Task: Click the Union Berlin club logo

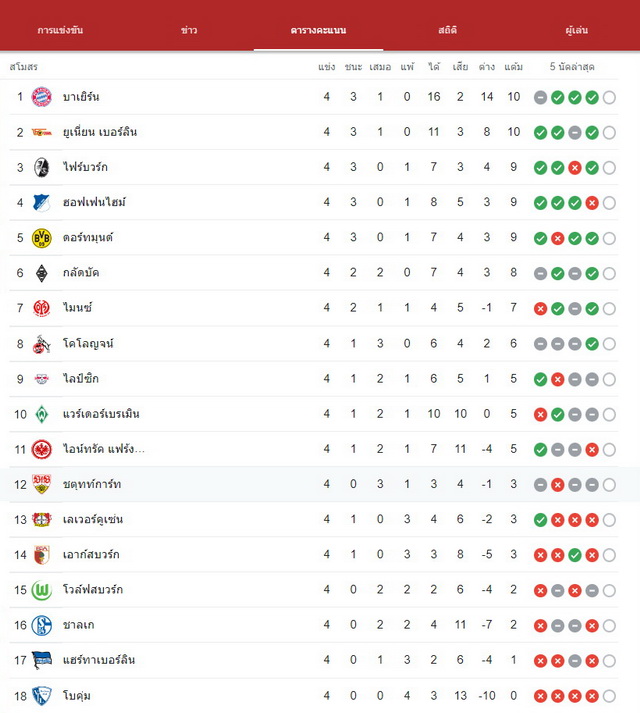Action: (41, 132)
